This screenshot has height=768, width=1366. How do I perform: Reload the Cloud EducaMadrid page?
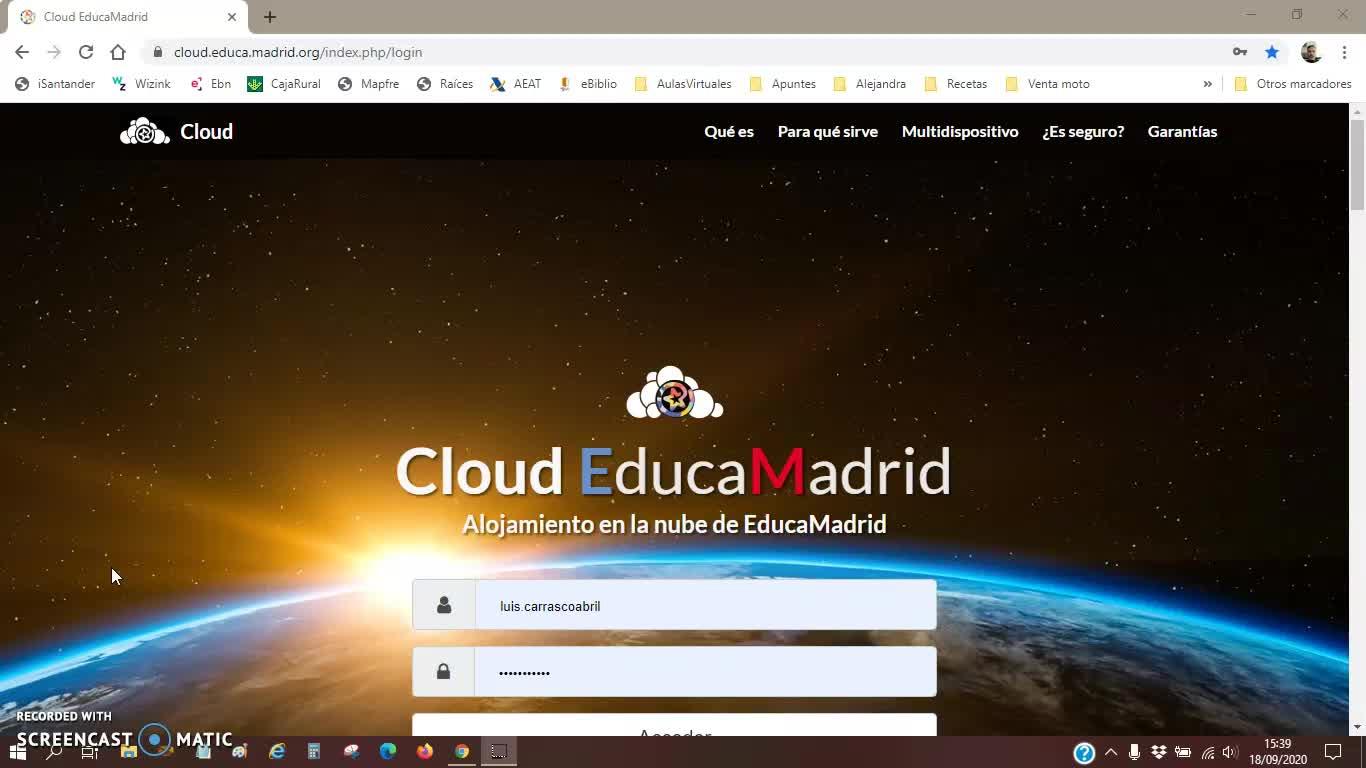click(x=86, y=52)
